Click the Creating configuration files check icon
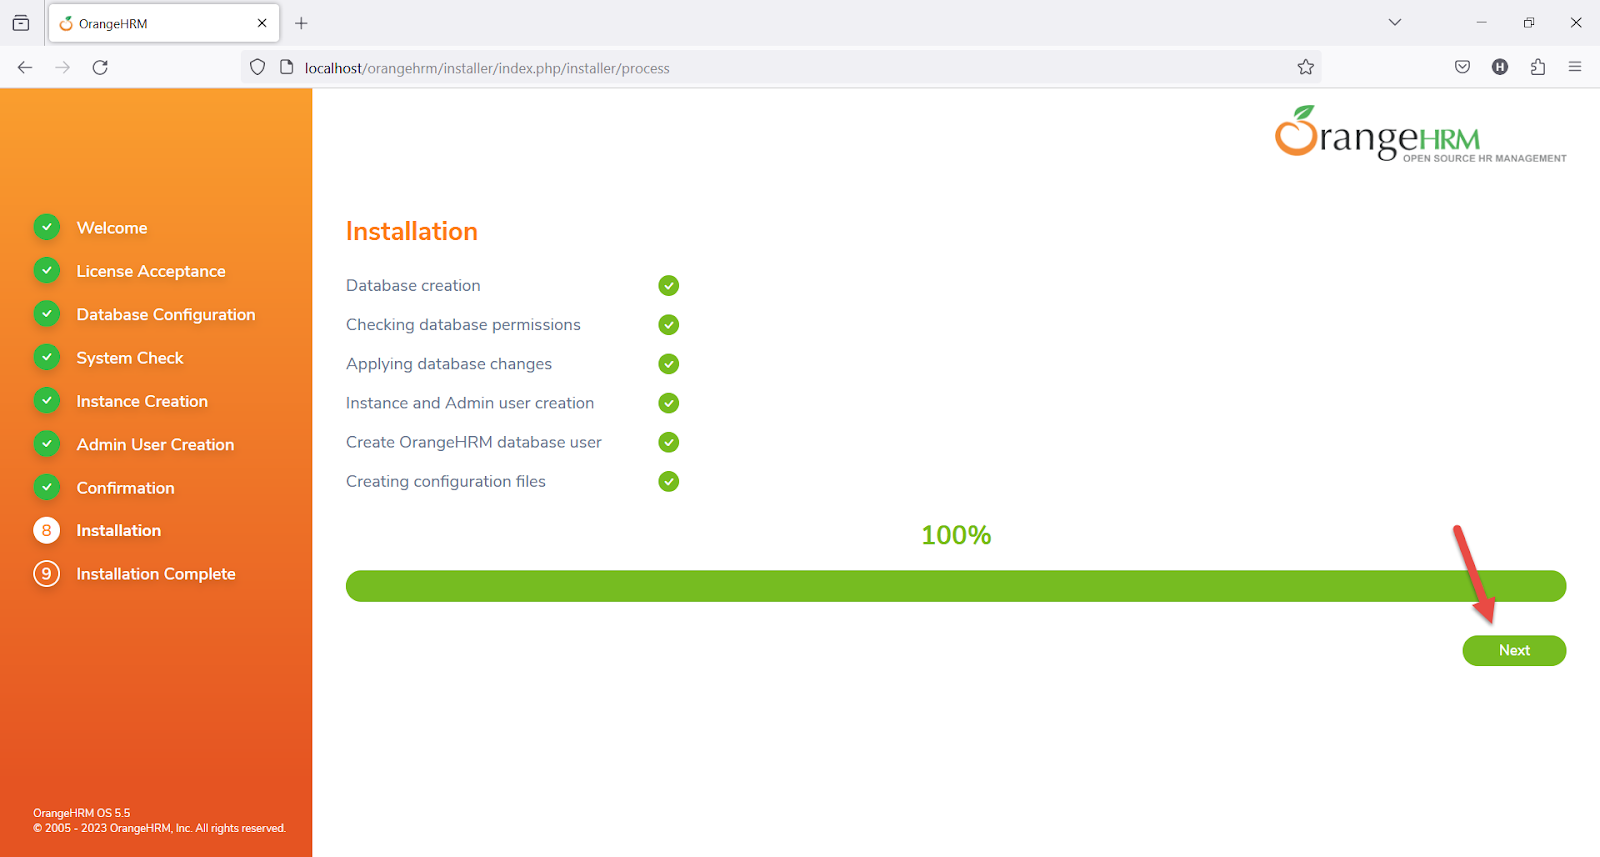Screen dimensions: 1600x857 point(669,481)
